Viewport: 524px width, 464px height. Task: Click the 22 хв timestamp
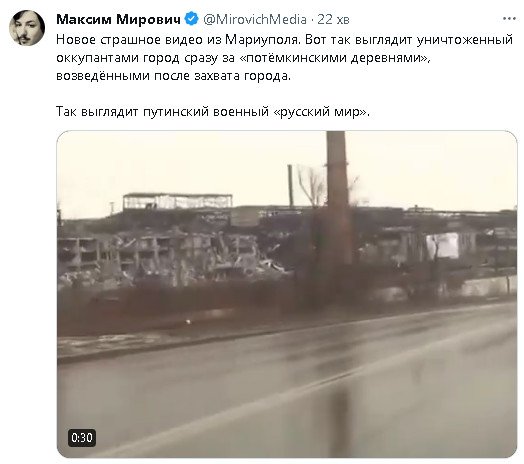333,19
